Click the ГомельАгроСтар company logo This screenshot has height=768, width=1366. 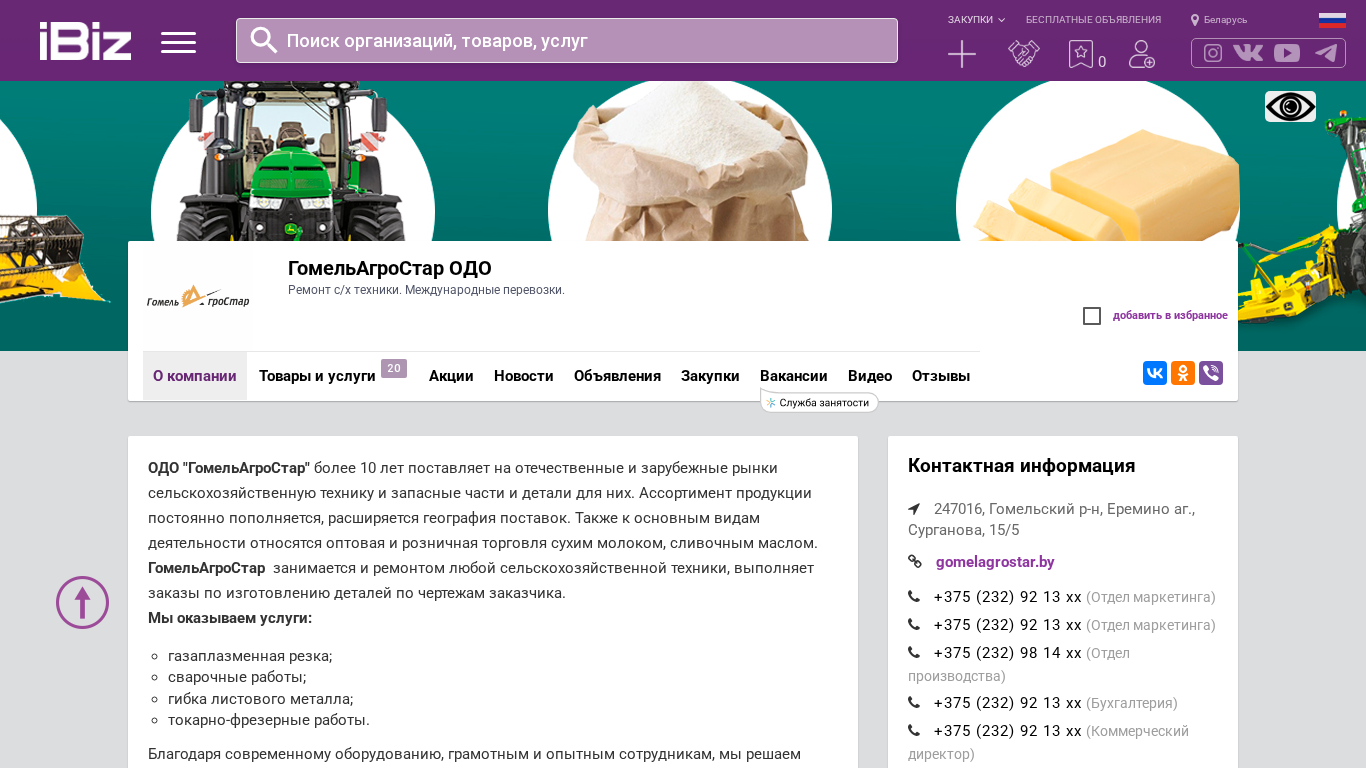[x=198, y=297]
